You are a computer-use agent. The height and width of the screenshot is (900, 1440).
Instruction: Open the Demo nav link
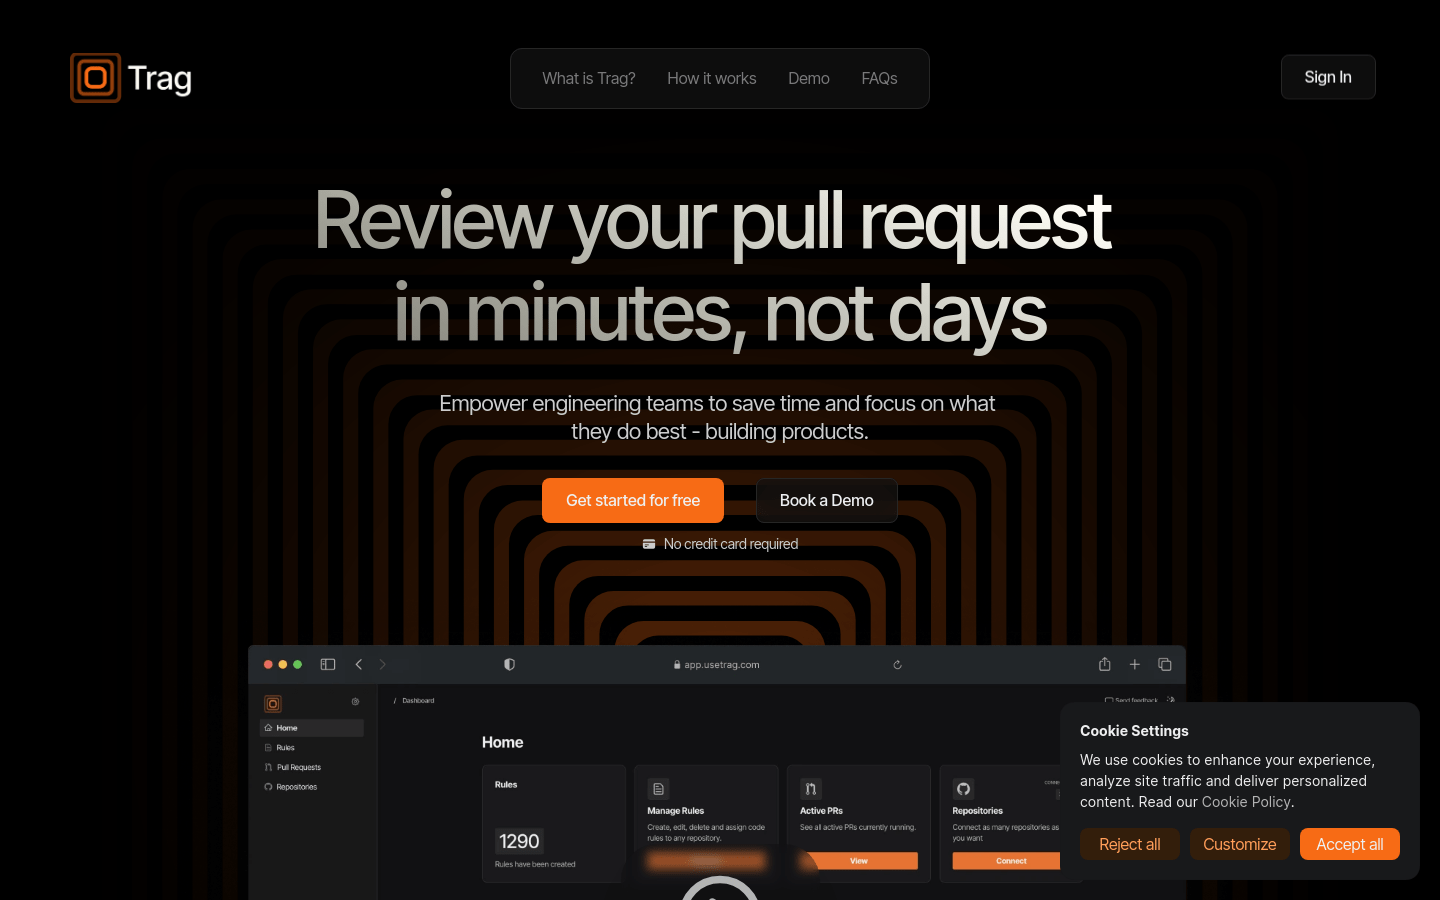click(x=809, y=78)
